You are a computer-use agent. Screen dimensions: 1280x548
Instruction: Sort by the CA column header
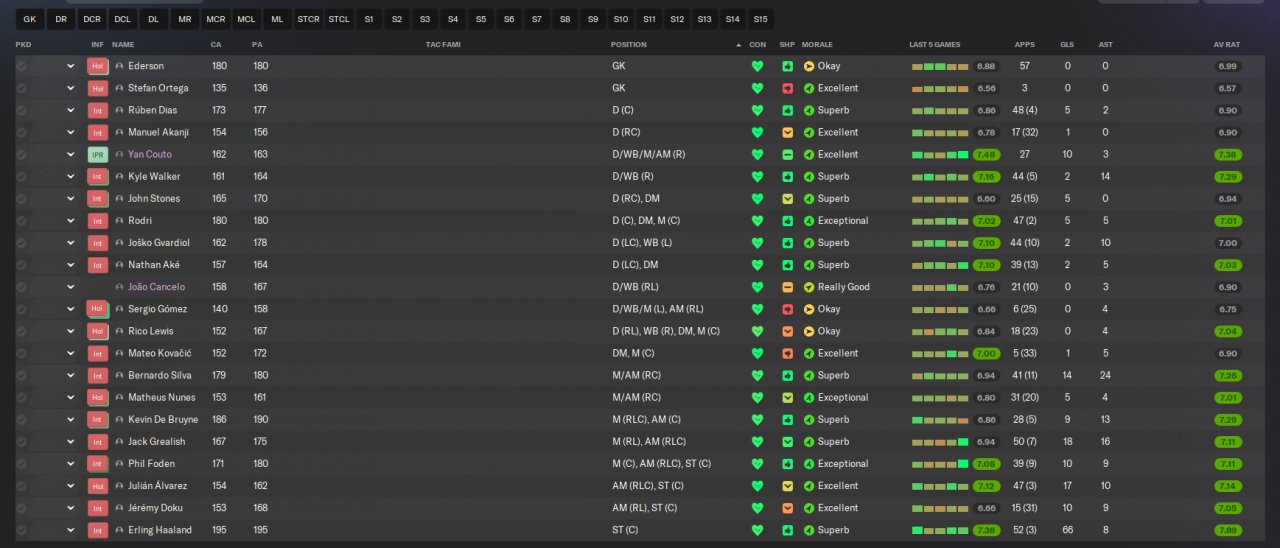click(216, 45)
